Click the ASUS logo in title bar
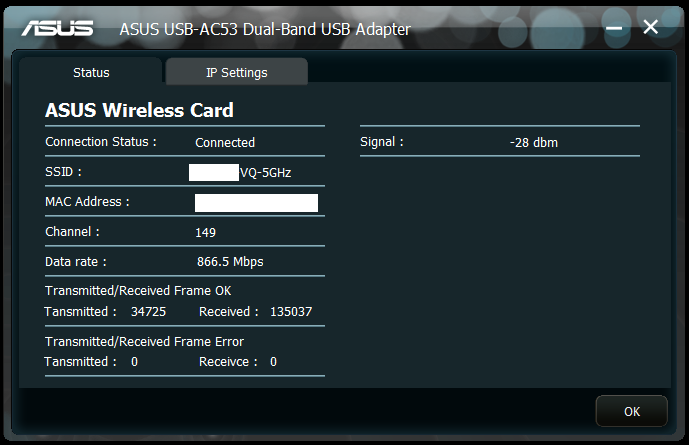The image size is (689, 445). click(57, 28)
